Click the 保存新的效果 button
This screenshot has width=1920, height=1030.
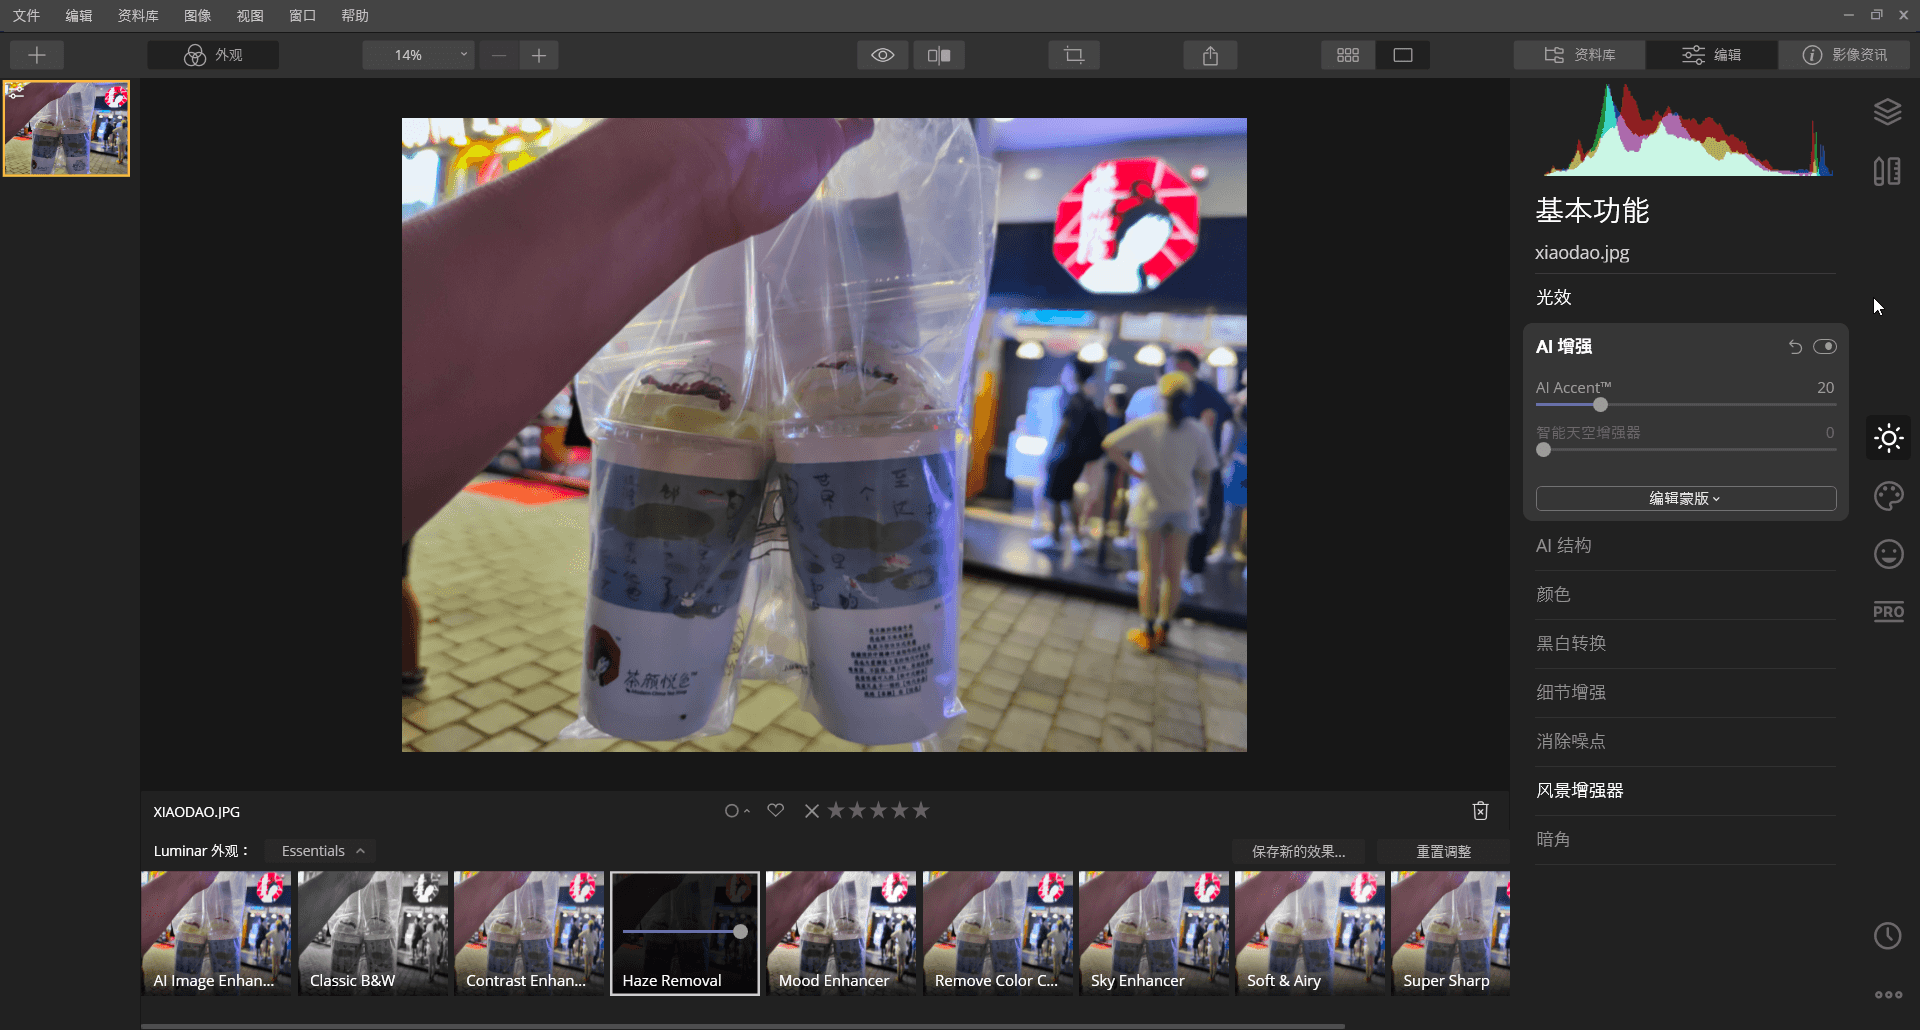[1298, 851]
